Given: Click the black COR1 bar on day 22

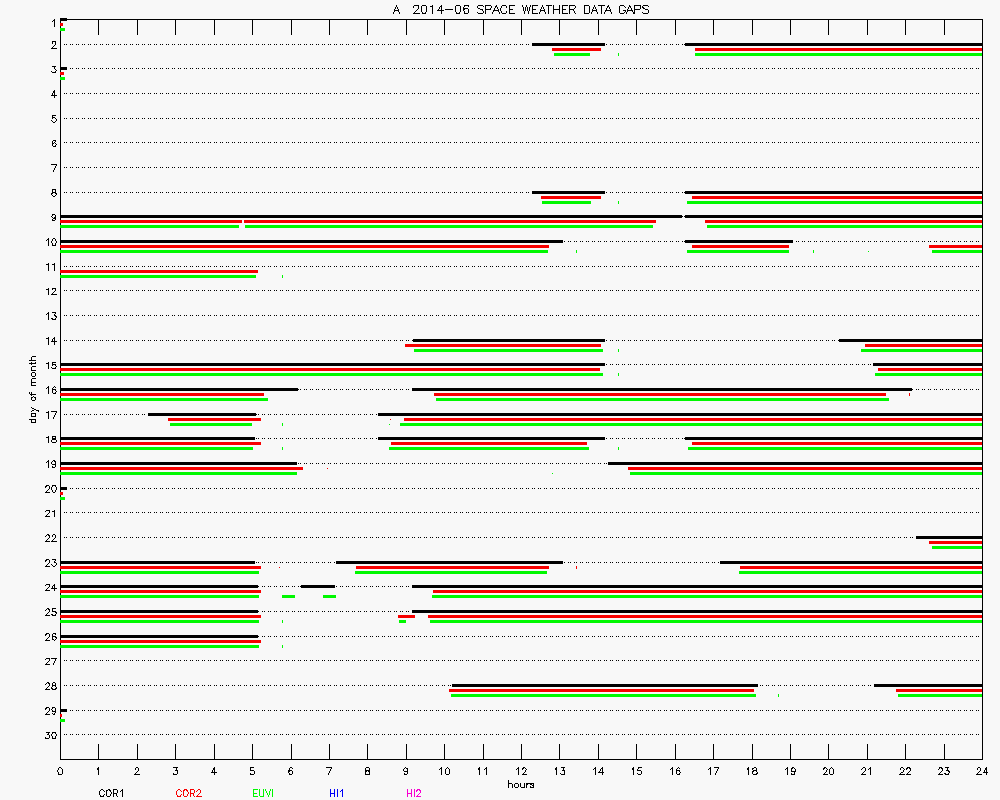Looking at the screenshot, I should 948,537.
